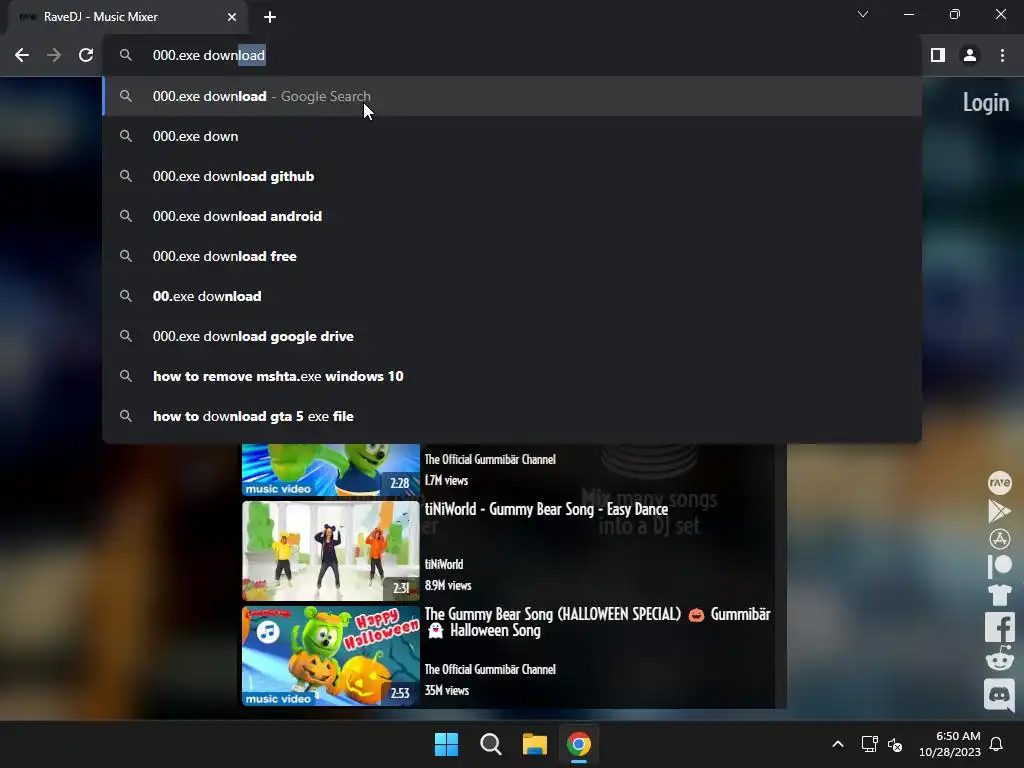Open the Reddit icon in sidebar
Viewport: 1024px width, 768px height.
[999, 659]
